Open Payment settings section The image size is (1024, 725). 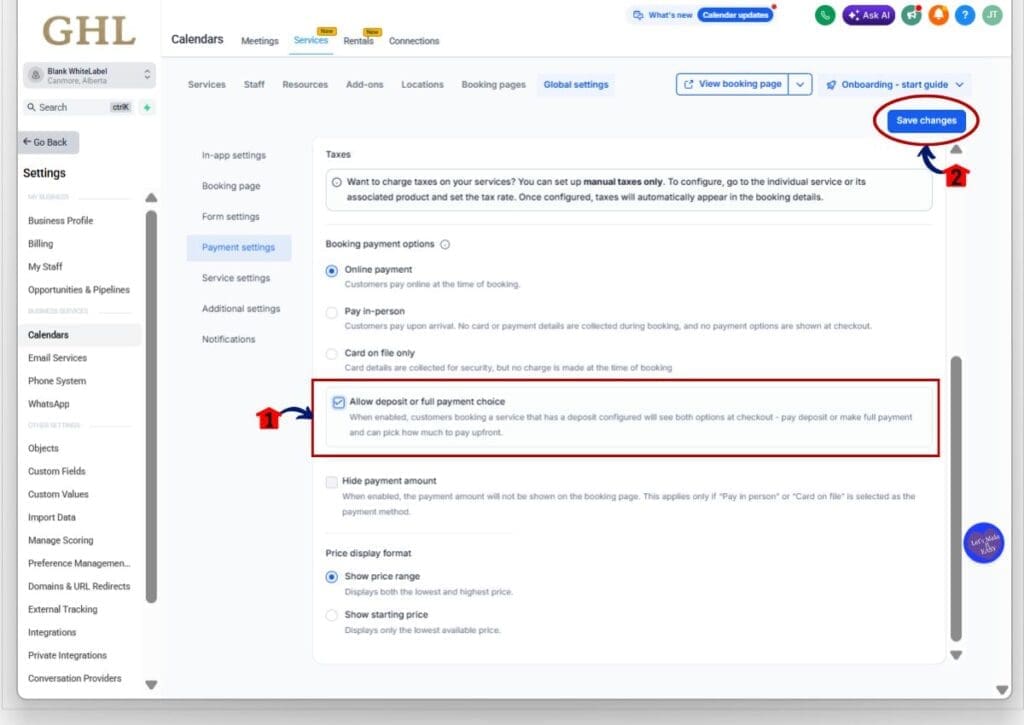(238, 248)
